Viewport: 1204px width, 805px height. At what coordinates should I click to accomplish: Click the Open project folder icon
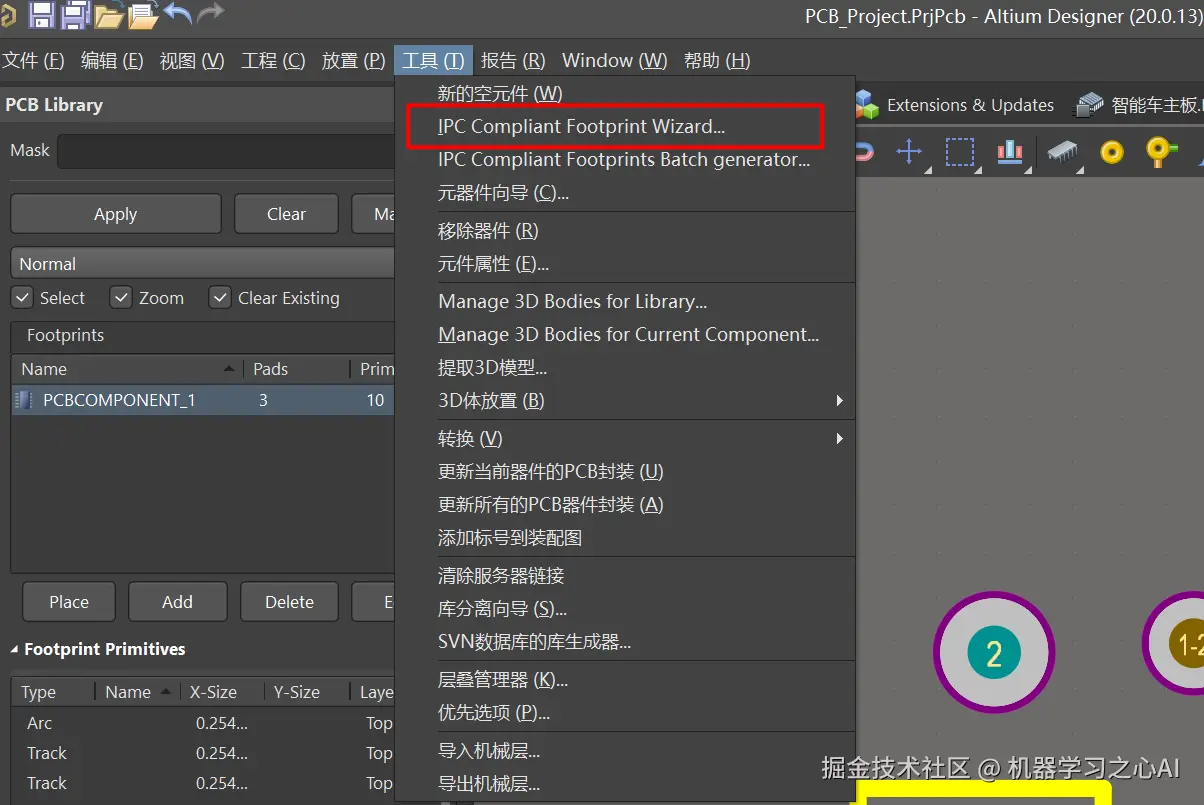click(144, 14)
